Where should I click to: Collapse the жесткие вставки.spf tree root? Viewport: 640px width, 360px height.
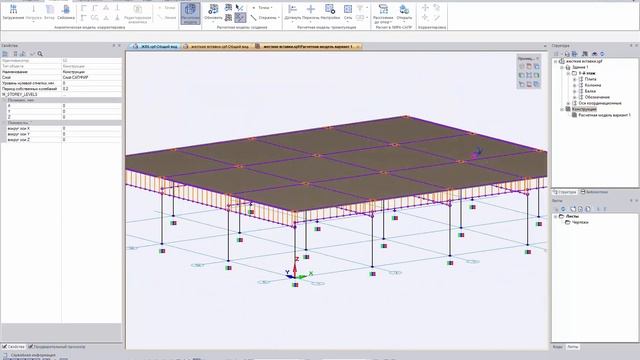[555, 61]
